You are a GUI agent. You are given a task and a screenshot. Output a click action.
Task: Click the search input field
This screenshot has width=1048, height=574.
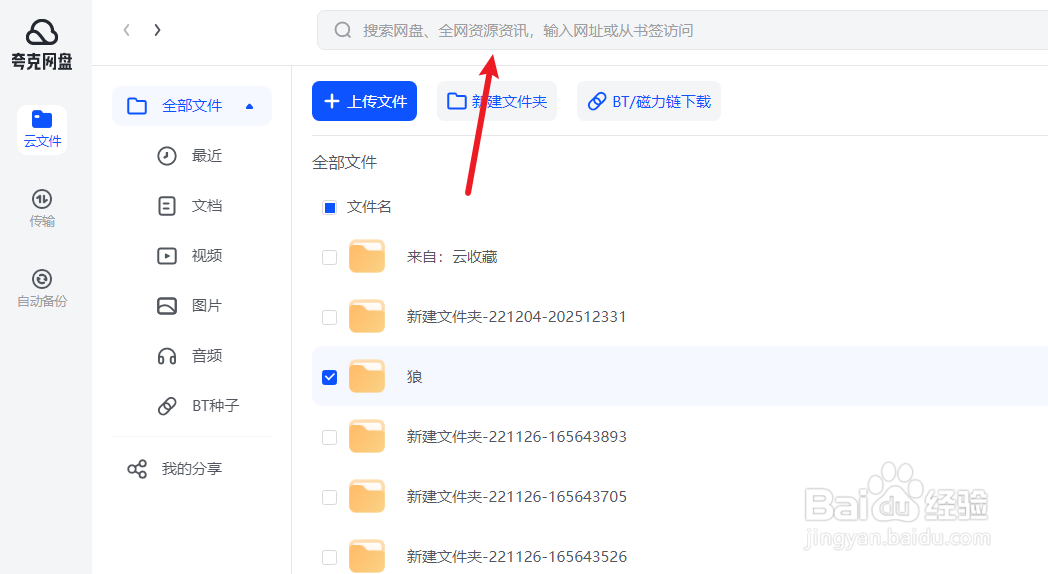click(x=682, y=30)
